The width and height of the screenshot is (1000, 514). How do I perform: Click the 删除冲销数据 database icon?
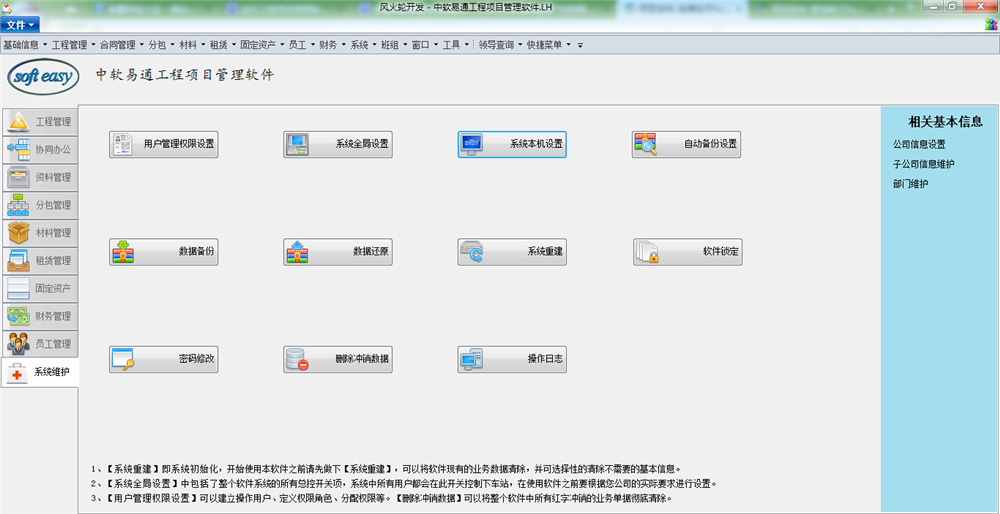click(297, 360)
